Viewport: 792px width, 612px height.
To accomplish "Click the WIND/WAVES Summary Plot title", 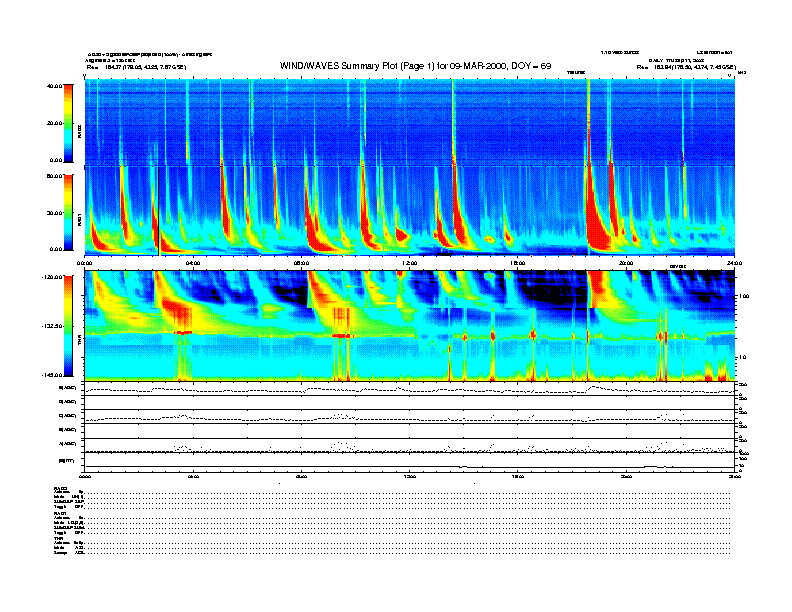I will click(415, 66).
